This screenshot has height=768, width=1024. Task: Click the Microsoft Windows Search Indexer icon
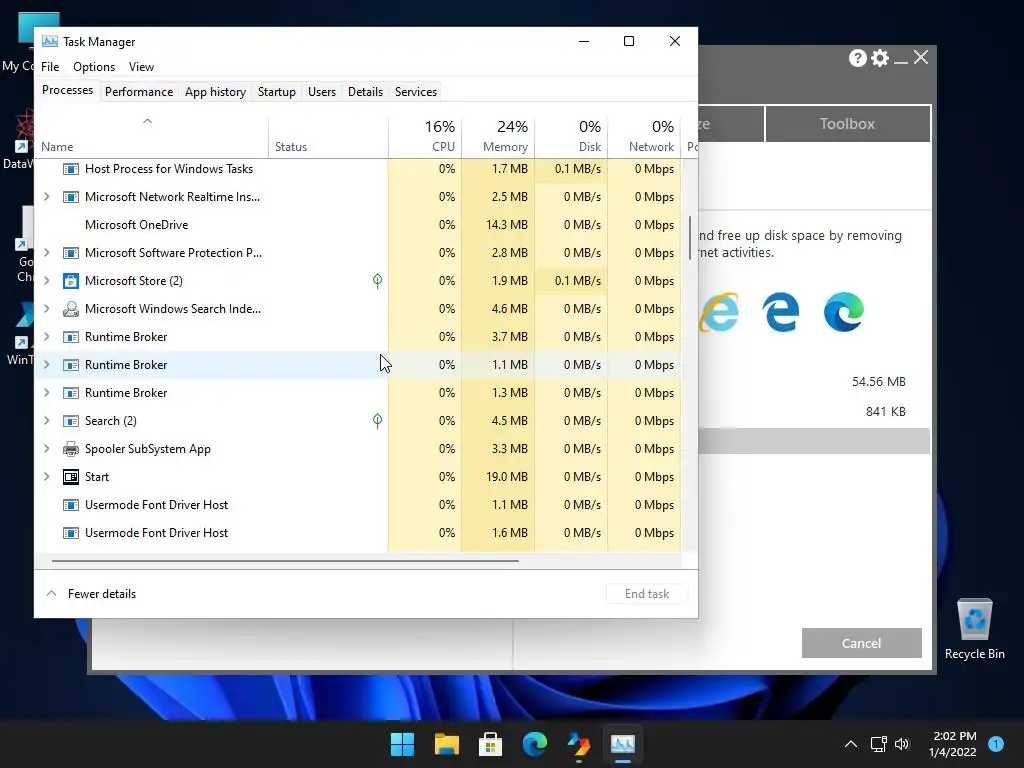click(71, 309)
